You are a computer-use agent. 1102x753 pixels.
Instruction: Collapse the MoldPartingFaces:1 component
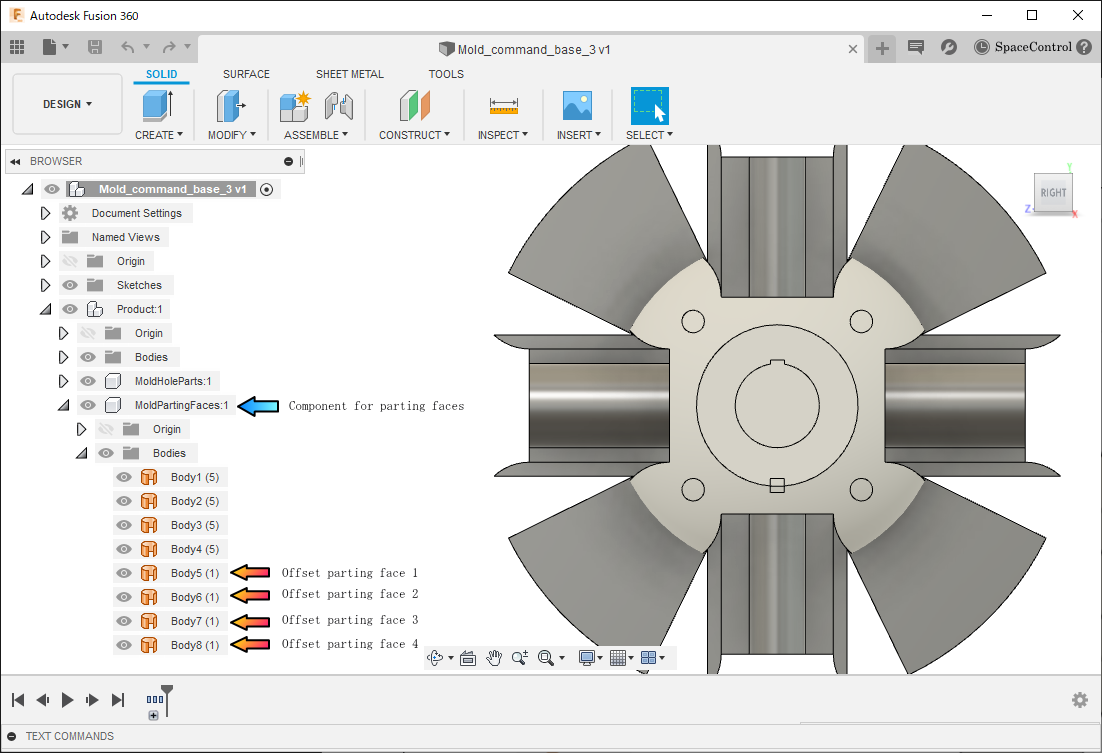pyautogui.click(x=63, y=405)
